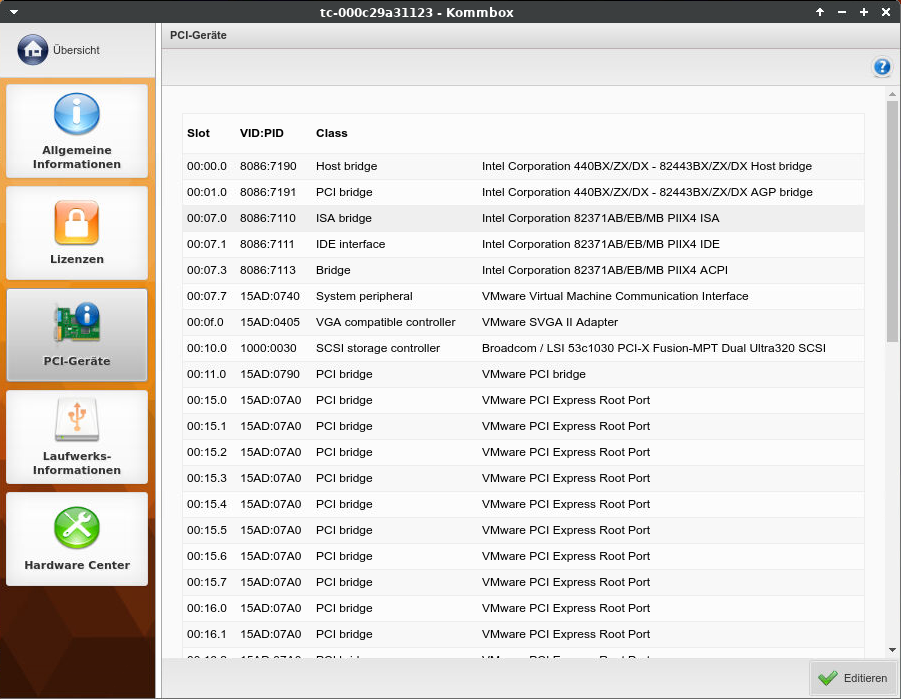Viewport: 901px width, 699px height.
Task: Select slot 00:15.3 cell
Action: tap(207, 478)
